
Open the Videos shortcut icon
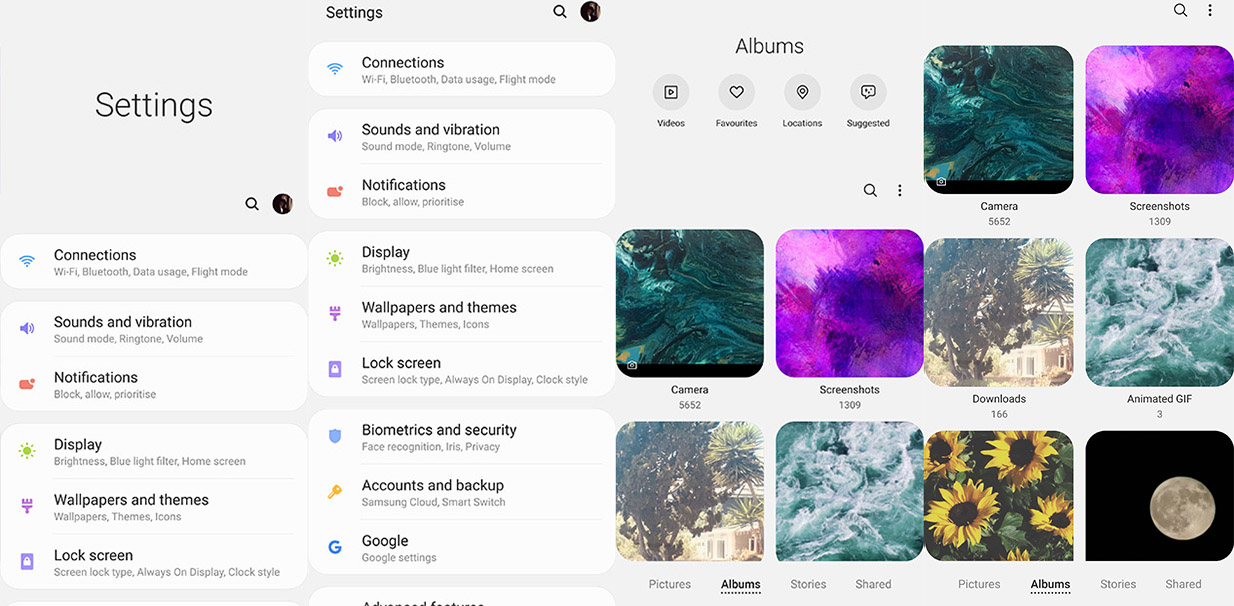pyautogui.click(x=671, y=92)
